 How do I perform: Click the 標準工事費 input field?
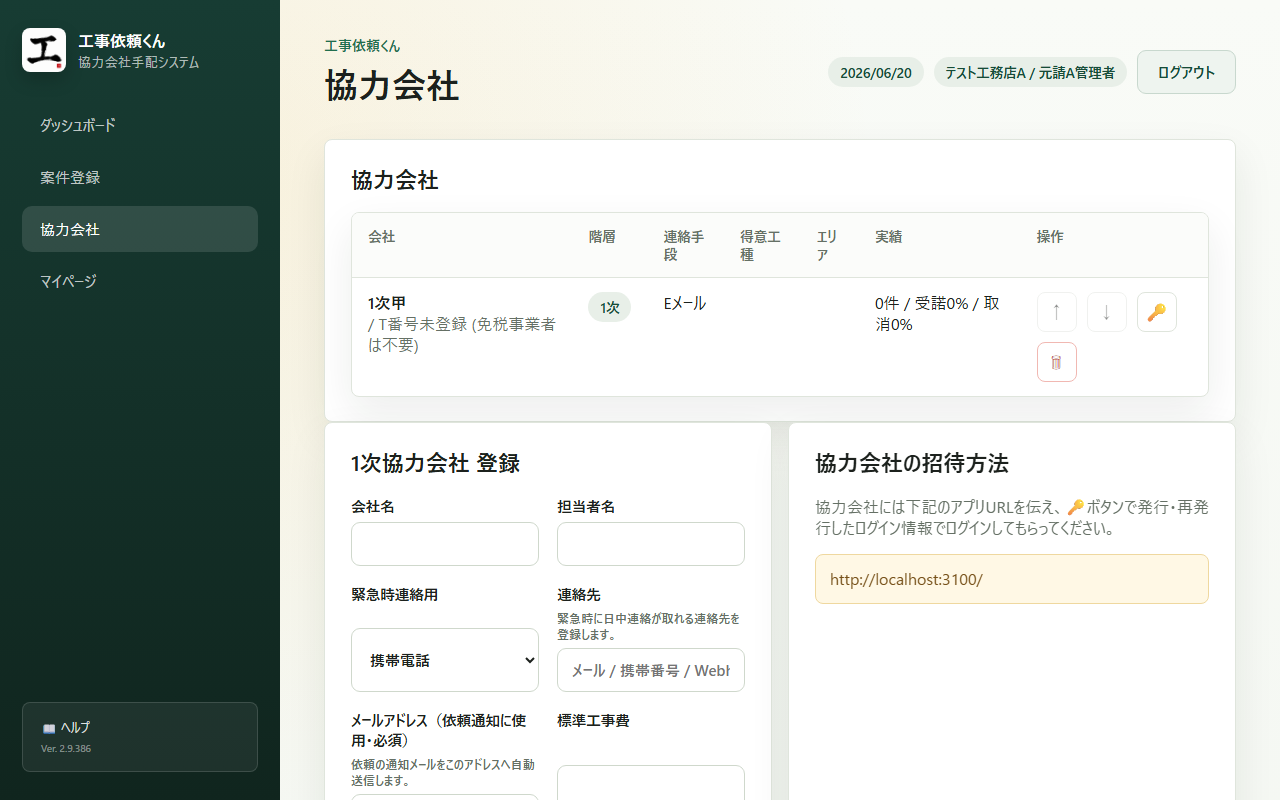pos(651,783)
